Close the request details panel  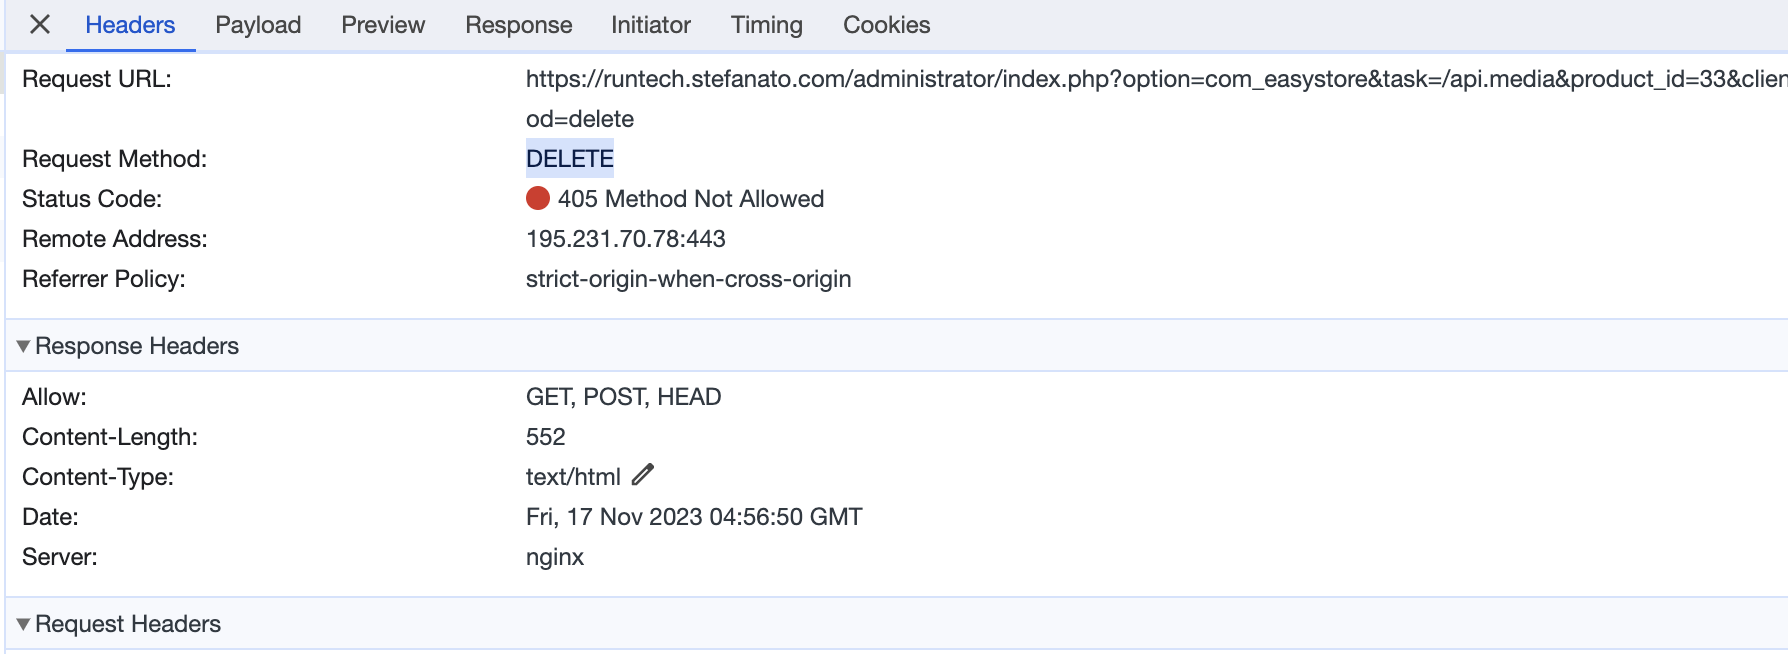40,24
